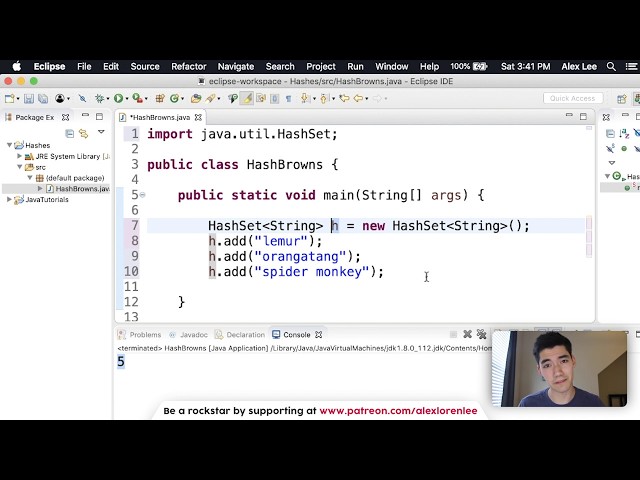Click into the Quick Access field

pyautogui.click(x=573, y=98)
